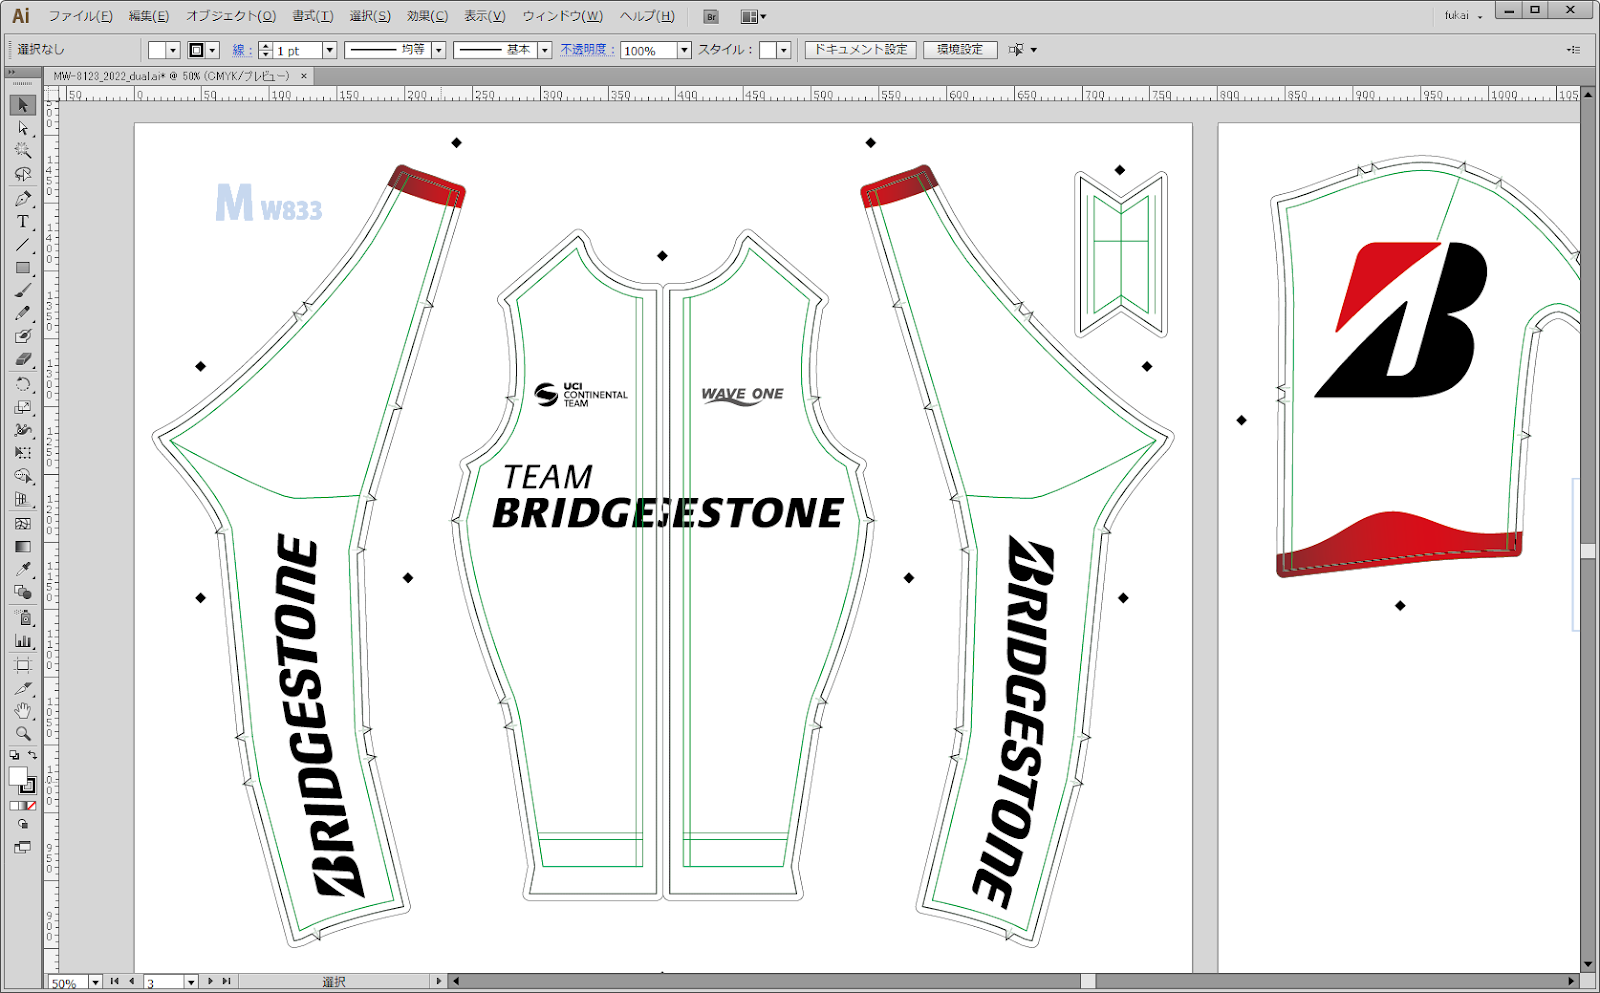Expand the opacity 100% dropdown
The image size is (1600, 993).
[x=685, y=50]
